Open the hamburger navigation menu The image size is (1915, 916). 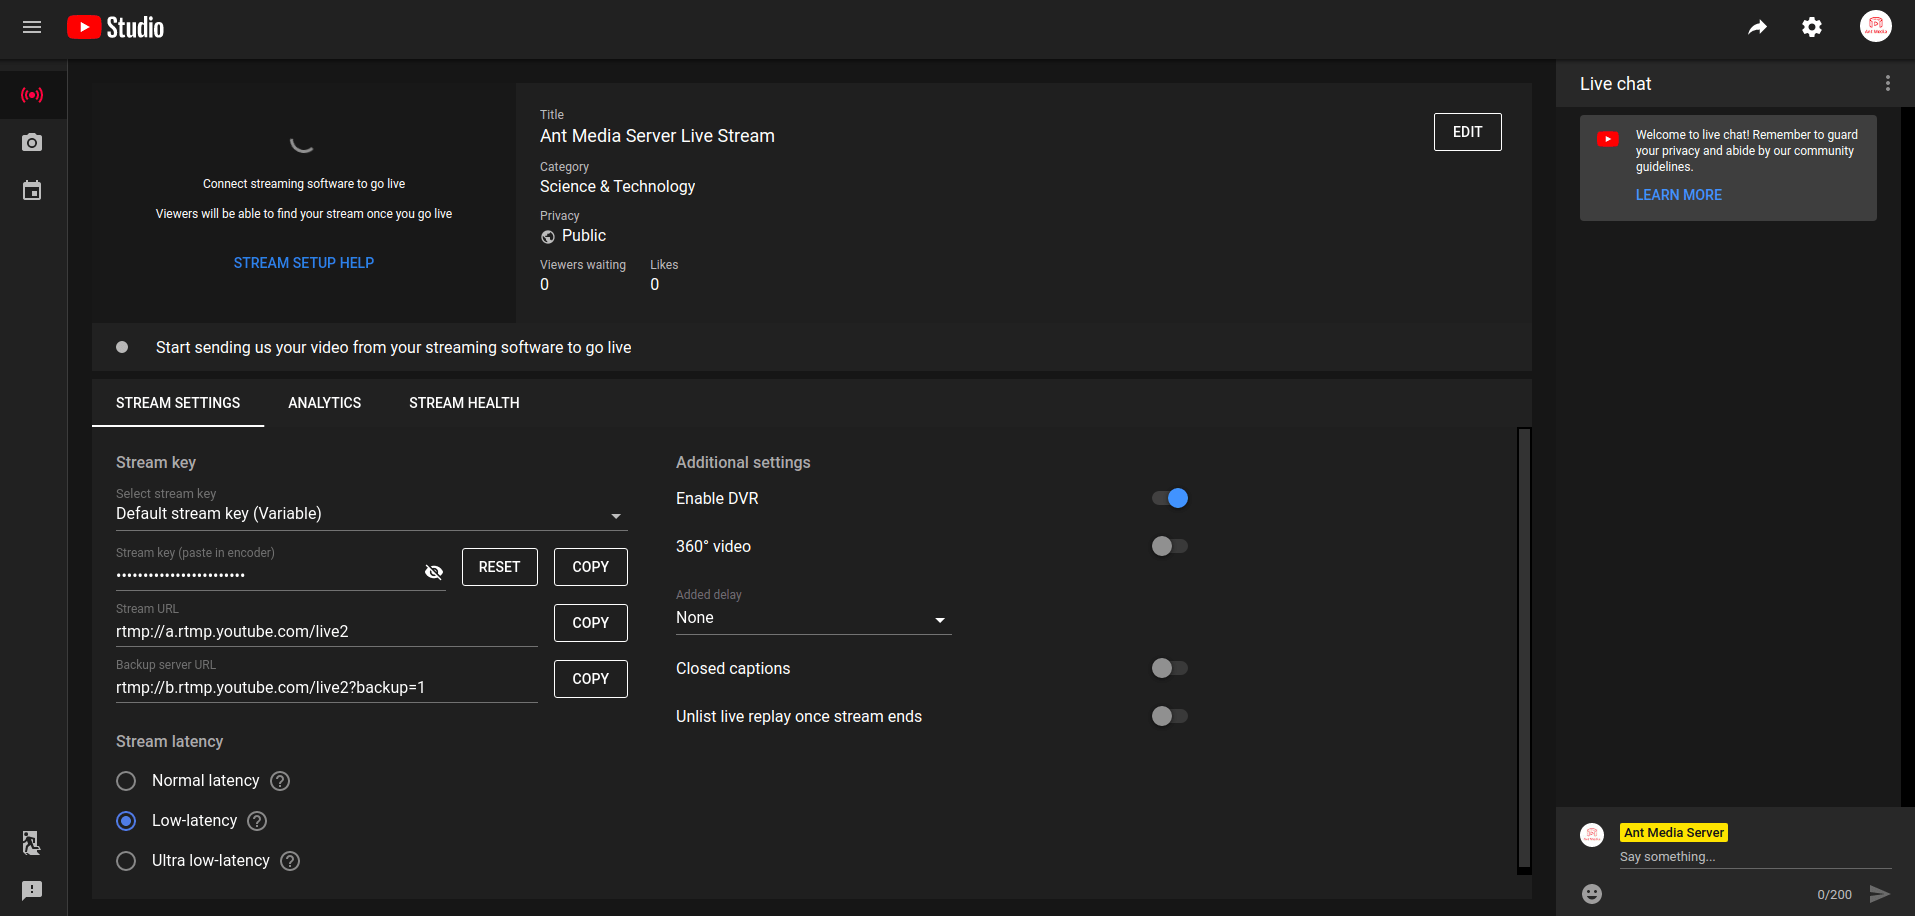point(32,27)
